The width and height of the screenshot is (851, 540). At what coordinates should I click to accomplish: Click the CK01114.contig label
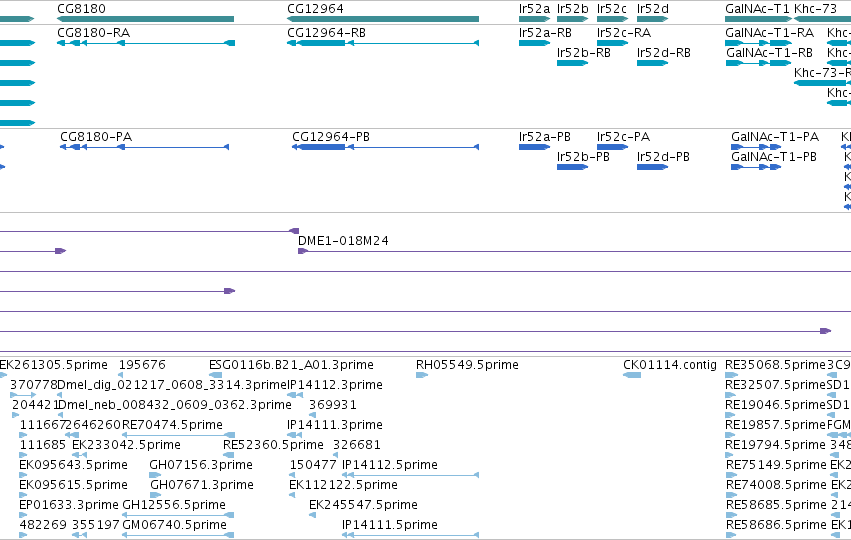[x=670, y=365]
